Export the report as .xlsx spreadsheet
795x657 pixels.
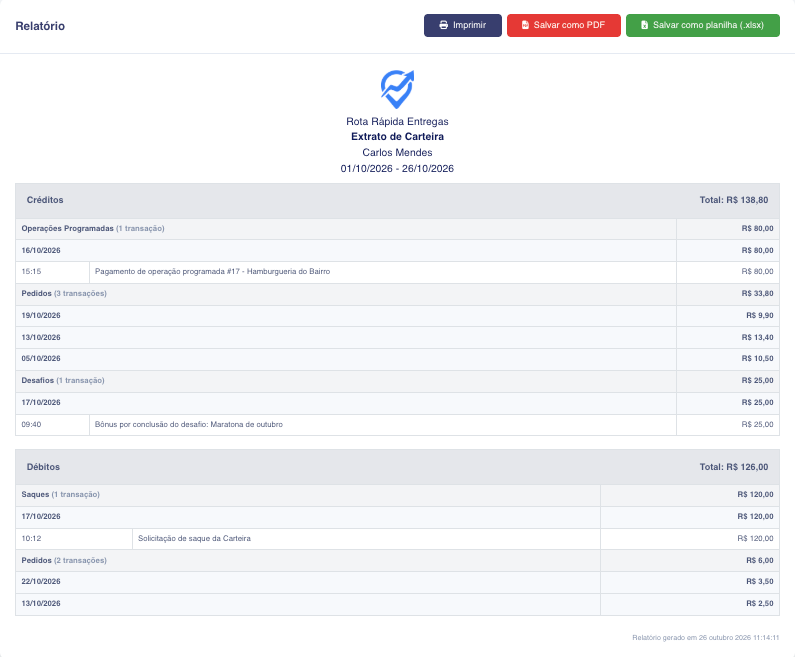click(x=702, y=25)
